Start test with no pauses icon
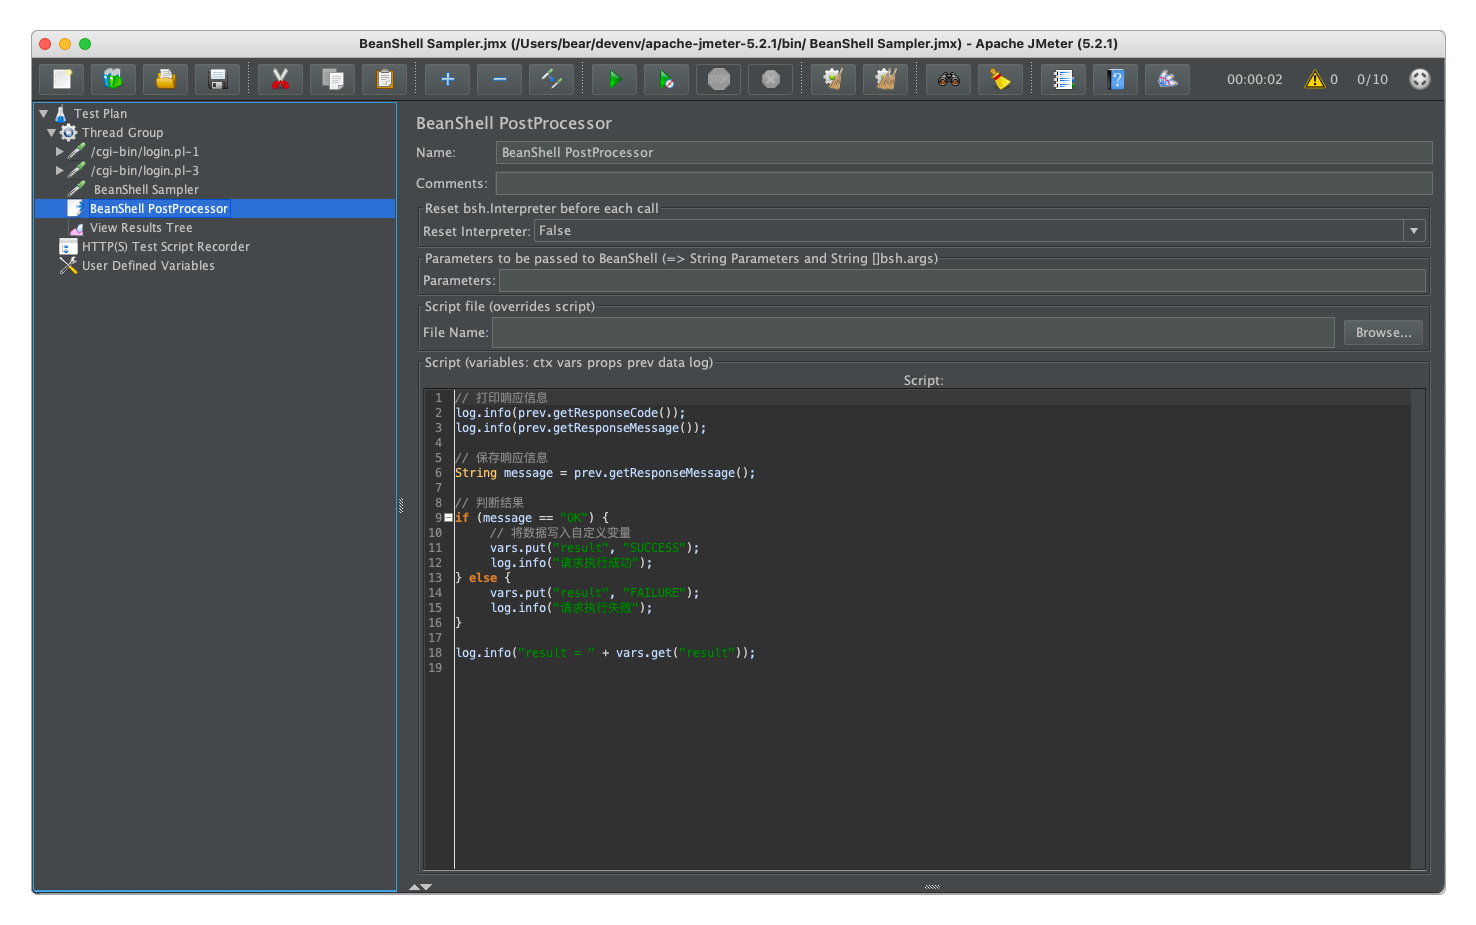1476x925 pixels. [667, 79]
